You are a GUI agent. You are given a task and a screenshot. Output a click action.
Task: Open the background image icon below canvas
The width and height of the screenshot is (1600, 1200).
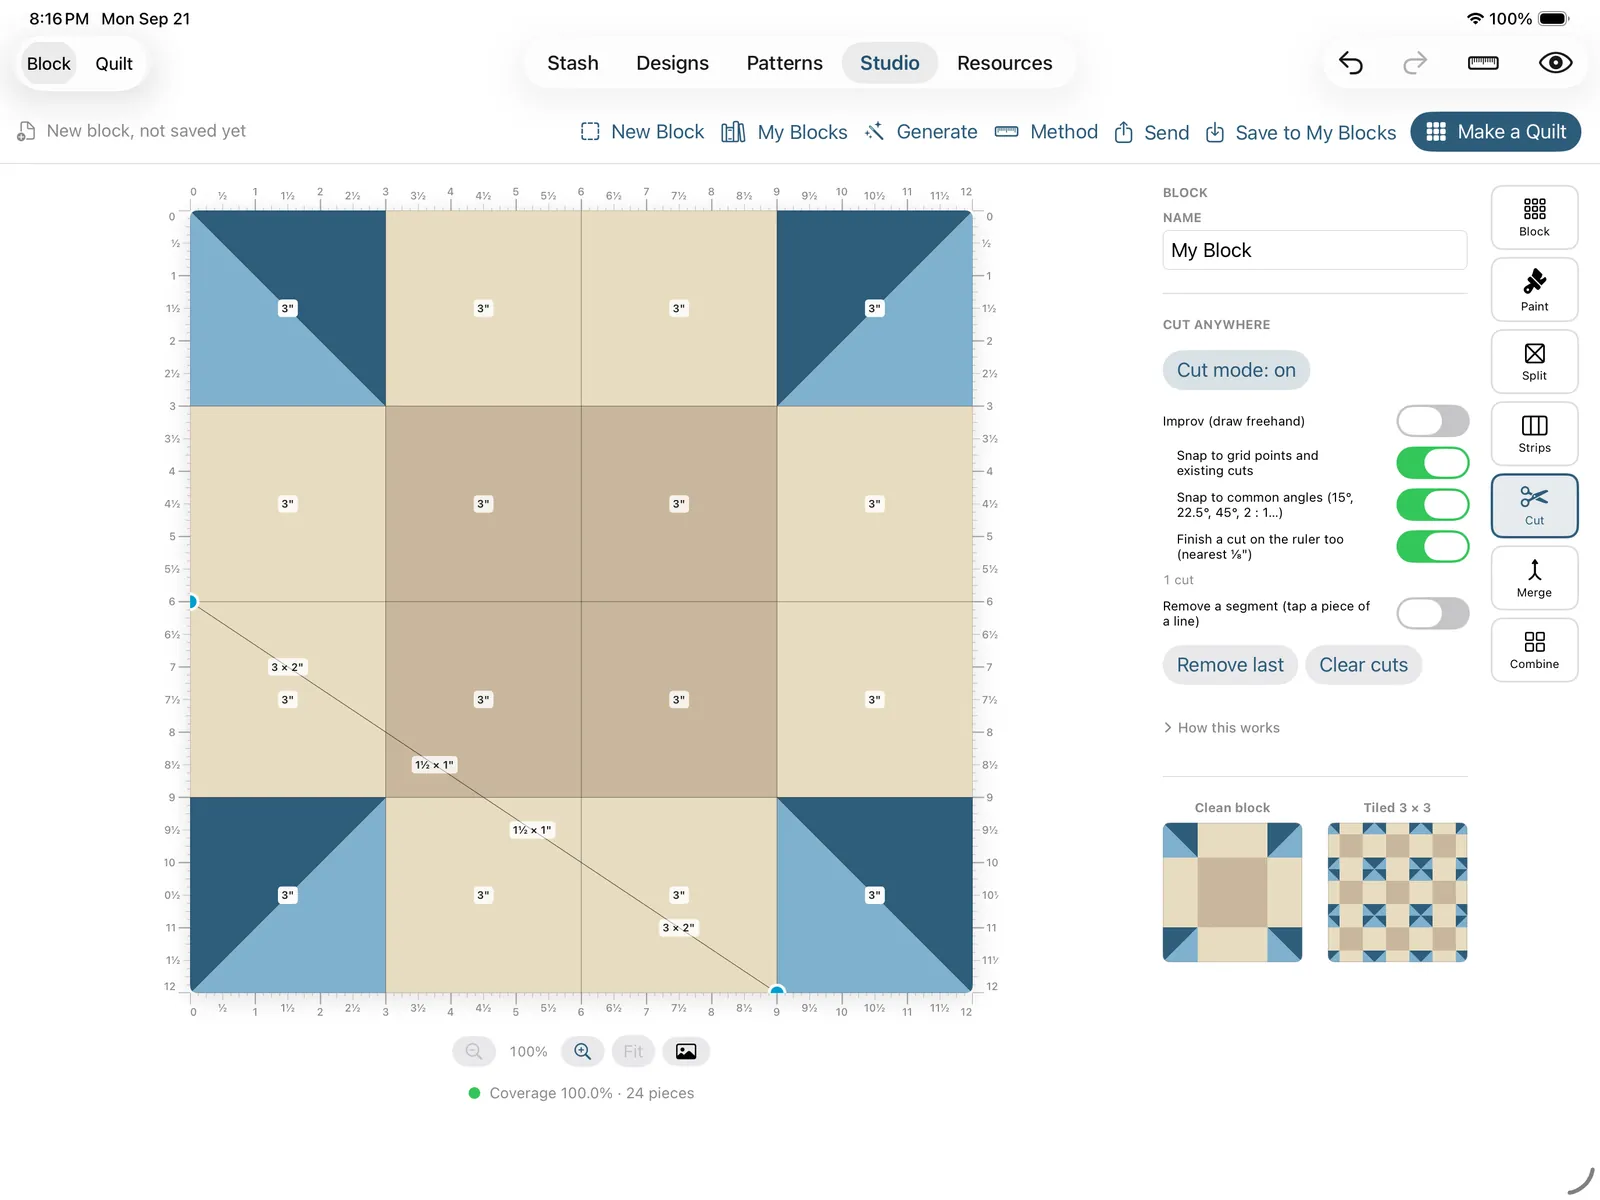pos(686,1051)
